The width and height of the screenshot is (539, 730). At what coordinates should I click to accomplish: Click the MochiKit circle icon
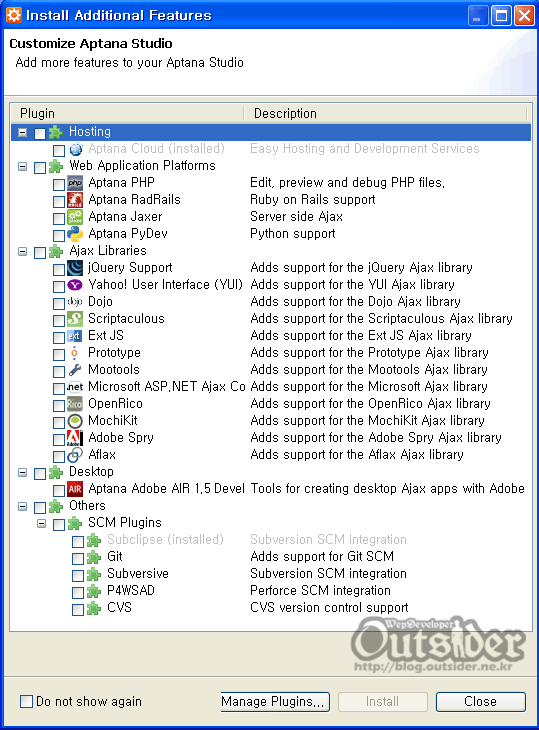coord(75,421)
